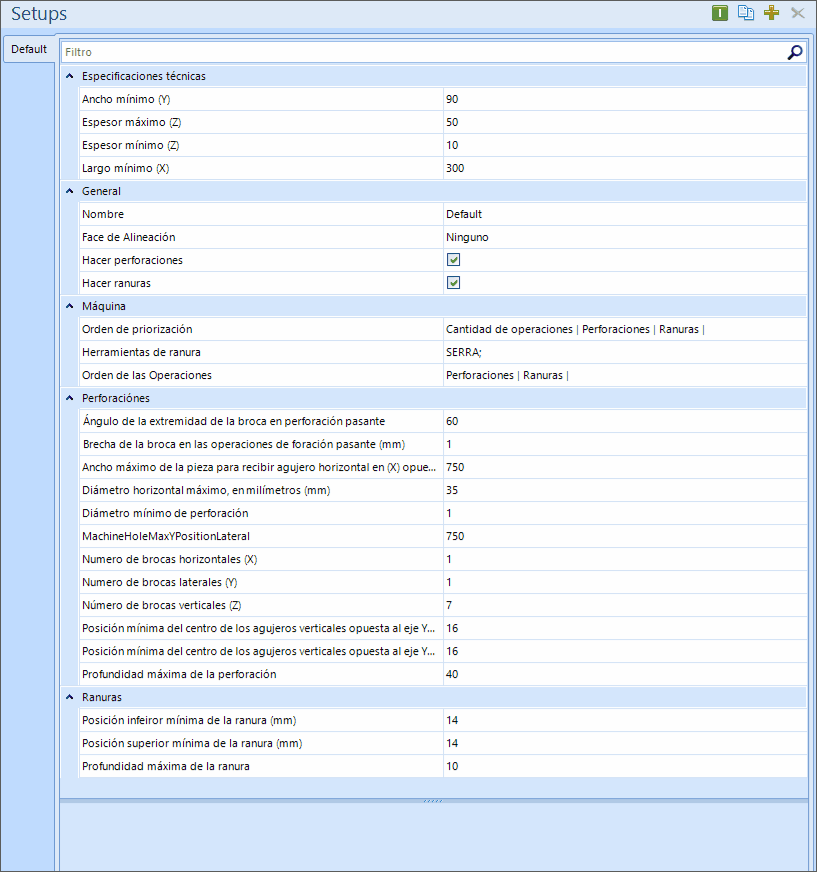Click Orden de las Operaciones value
The width and height of the screenshot is (817, 872).
tap(625, 375)
